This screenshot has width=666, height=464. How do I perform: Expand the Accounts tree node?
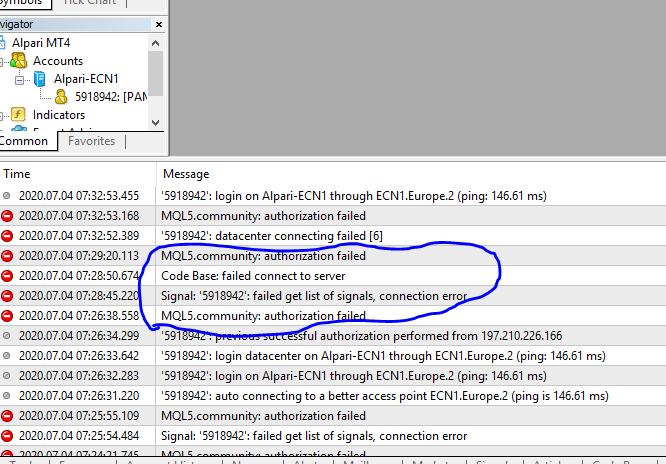(x=1, y=62)
